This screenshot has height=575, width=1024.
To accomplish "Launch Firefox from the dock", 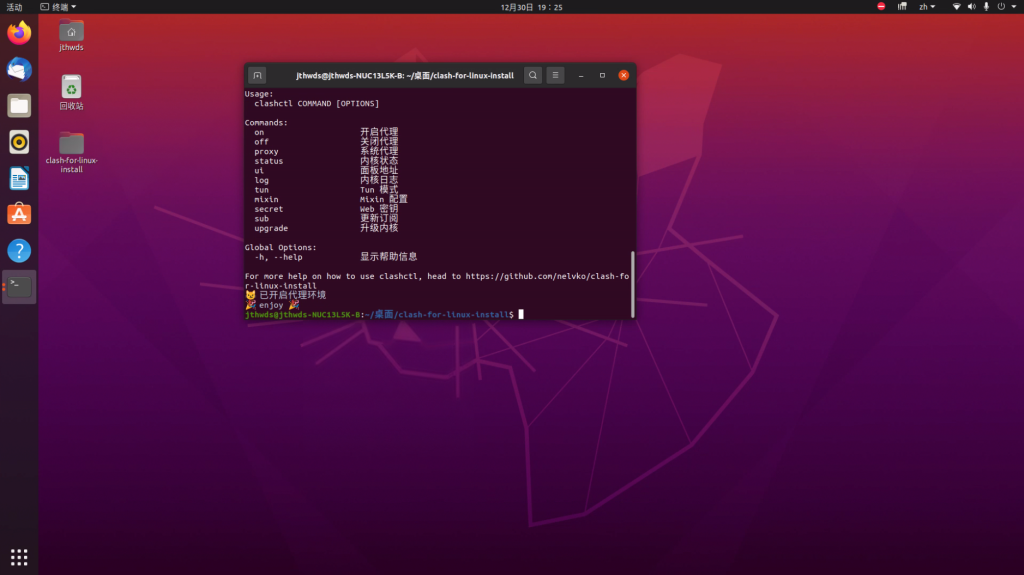I will click(19, 33).
